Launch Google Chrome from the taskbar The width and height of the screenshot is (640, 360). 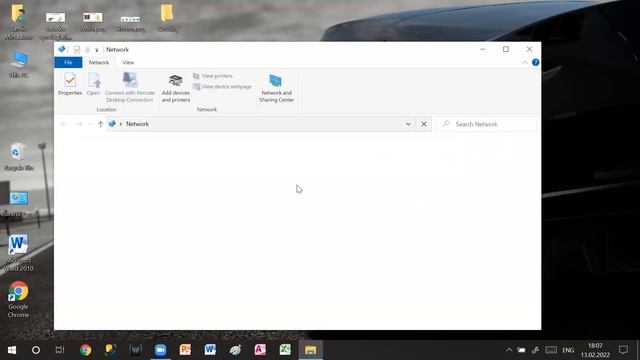86,350
